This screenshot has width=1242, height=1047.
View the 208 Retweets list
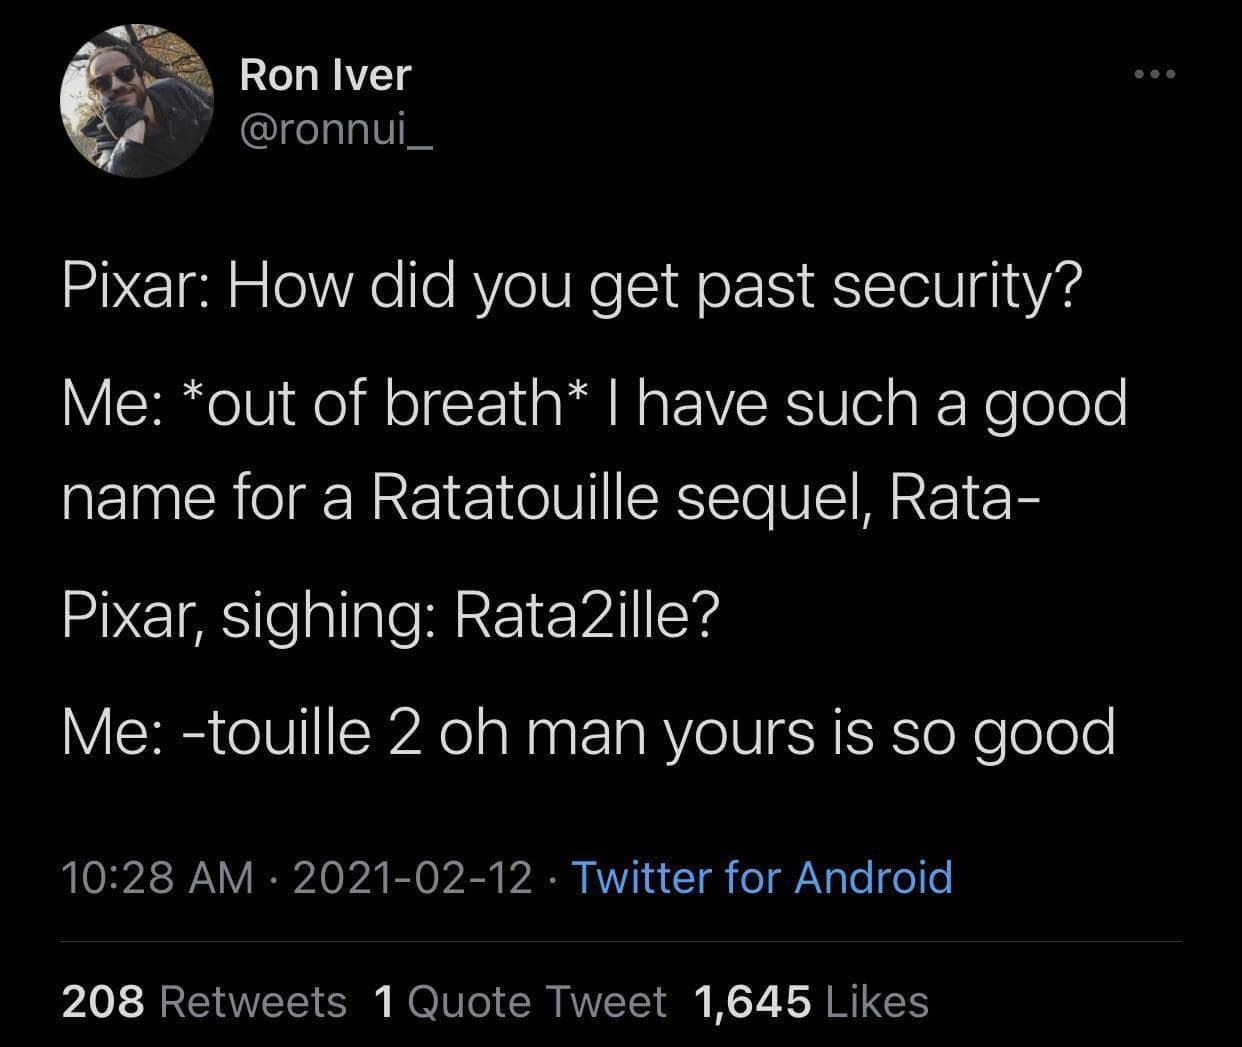pyautogui.click(x=204, y=1001)
